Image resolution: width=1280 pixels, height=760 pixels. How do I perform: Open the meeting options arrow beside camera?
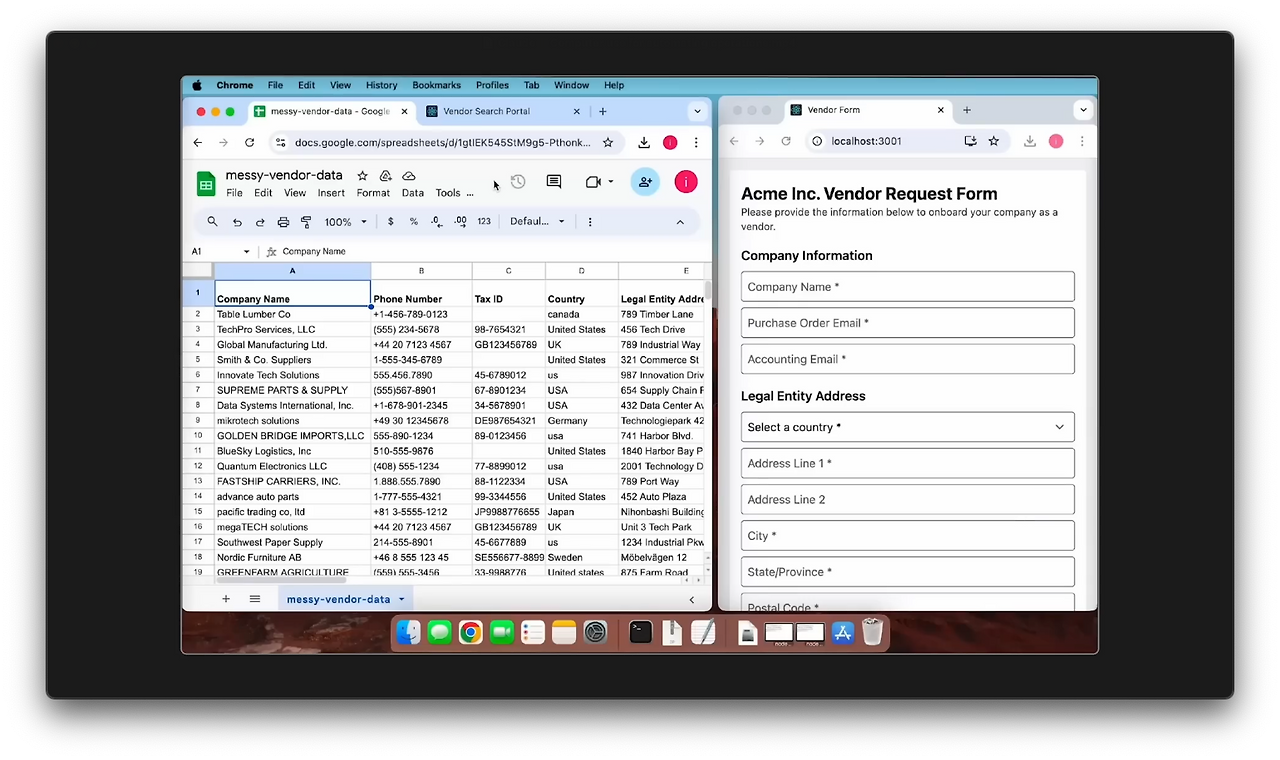pos(611,182)
